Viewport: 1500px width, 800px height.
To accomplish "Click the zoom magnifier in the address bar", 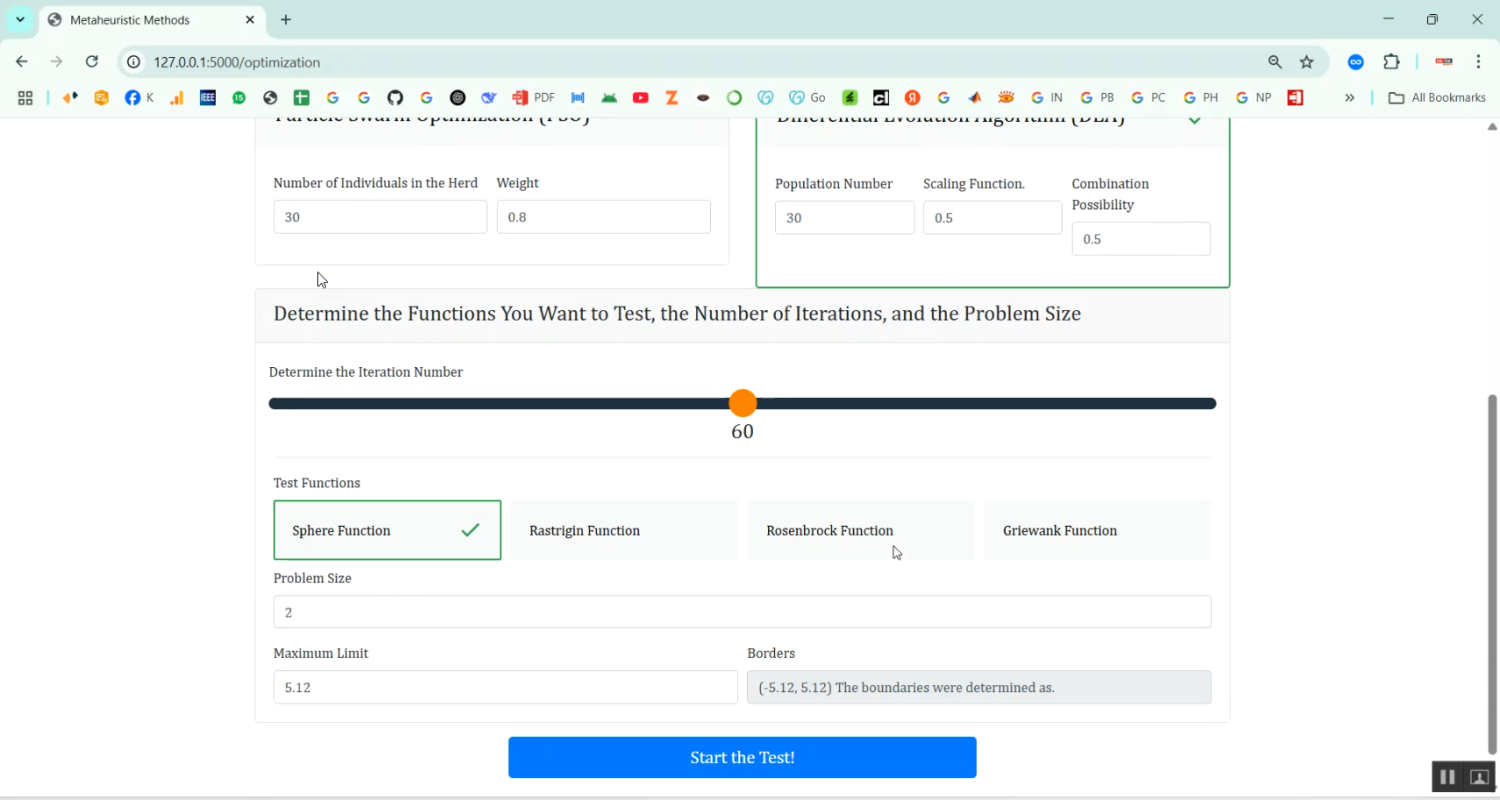I will (1275, 62).
